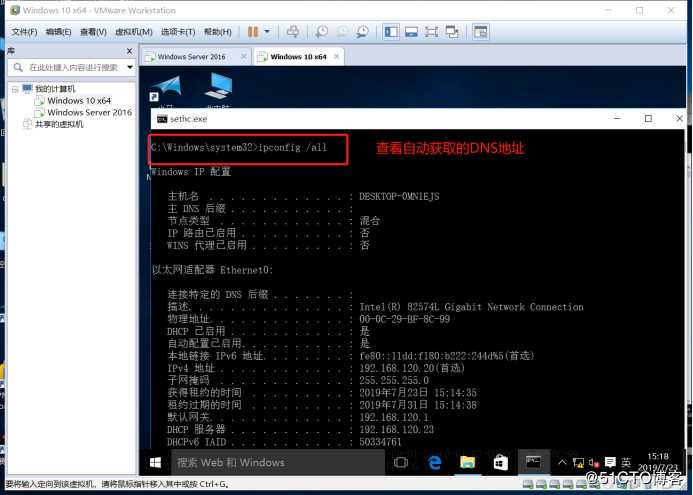
Task: Click the VMware pause/suspend button
Action: (x=253, y=32)
